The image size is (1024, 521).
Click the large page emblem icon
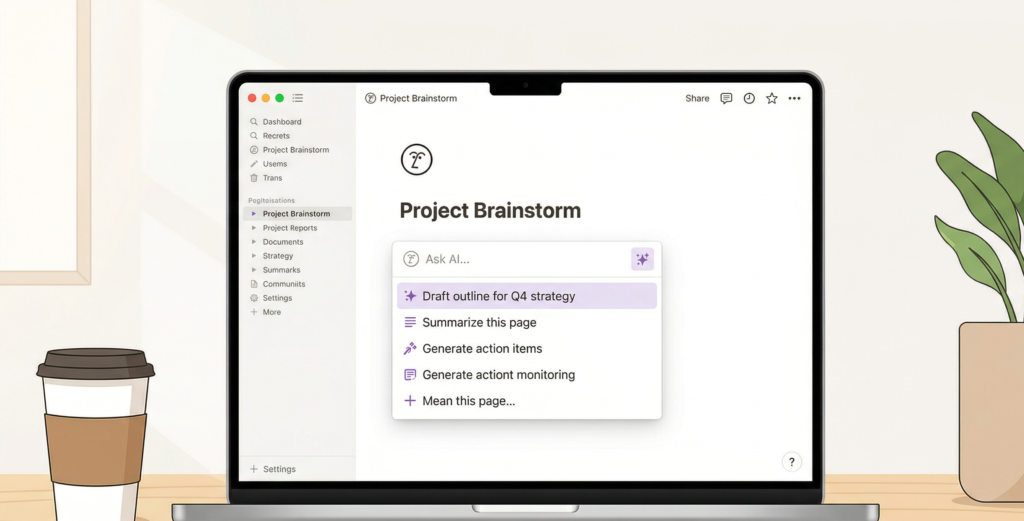click(416, 160)
